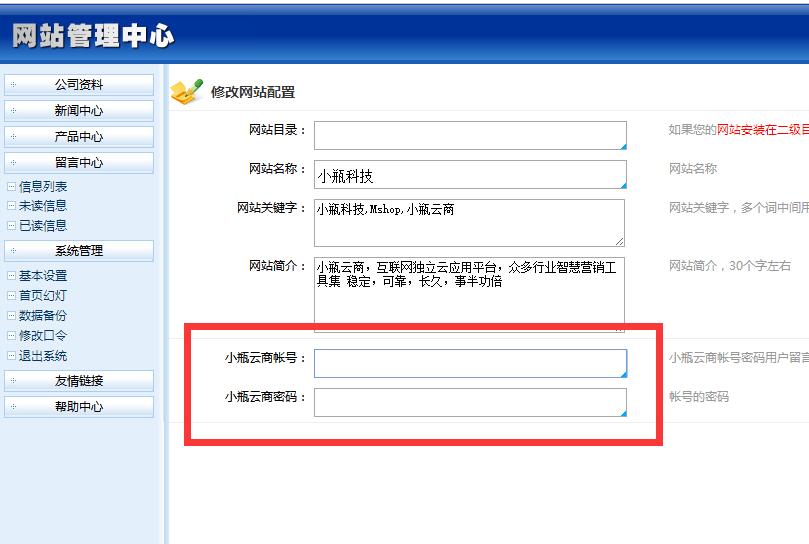The image size is (809, 544).
Task: Click the expand icon on the 新闻中心 header
Action: coord(13,110)
